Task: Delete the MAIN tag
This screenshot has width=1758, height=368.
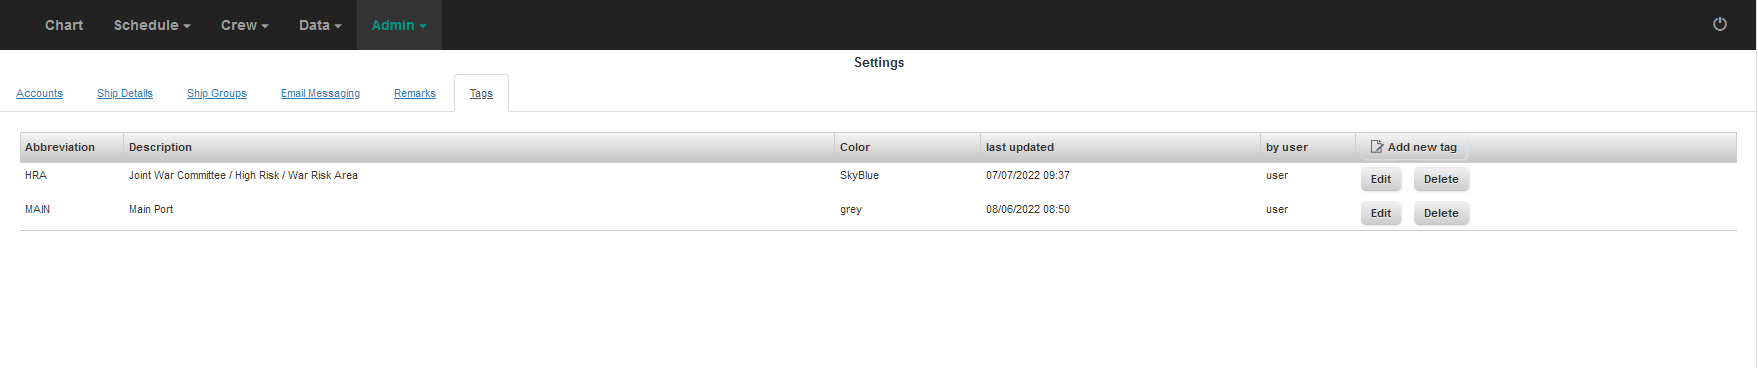Action: click(1441, 213)
